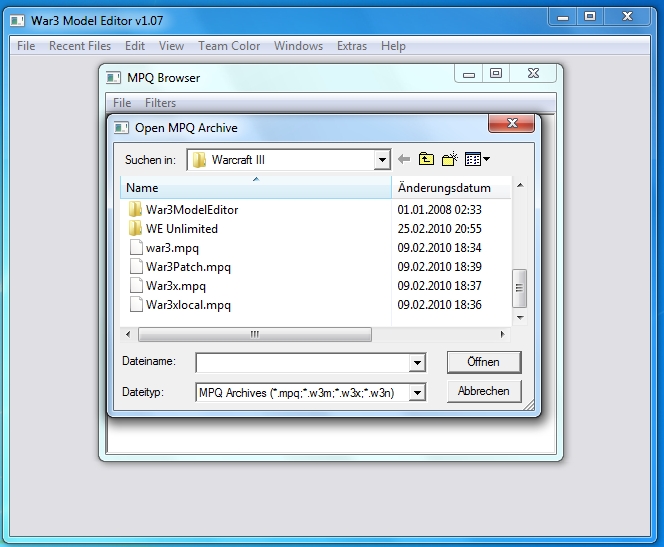Sort by the Änderungsdatum column header
Screen dimensions: 664x547
click(451, 188)
